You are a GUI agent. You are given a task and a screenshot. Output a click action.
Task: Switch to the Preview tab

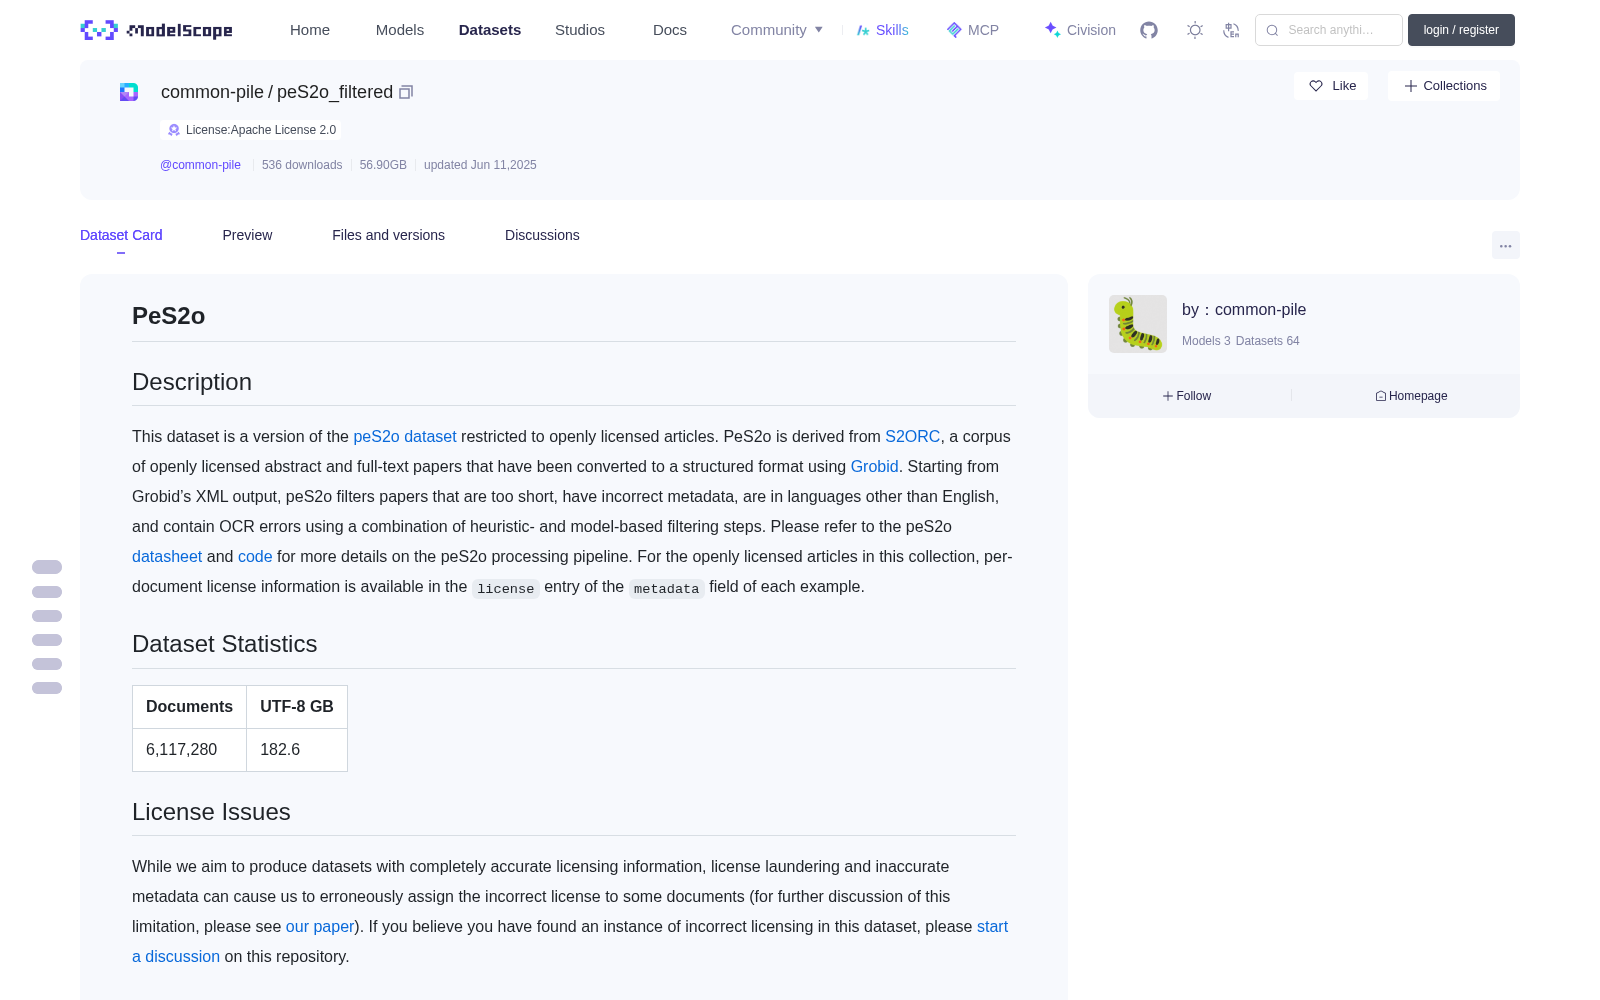coord(247,235)
